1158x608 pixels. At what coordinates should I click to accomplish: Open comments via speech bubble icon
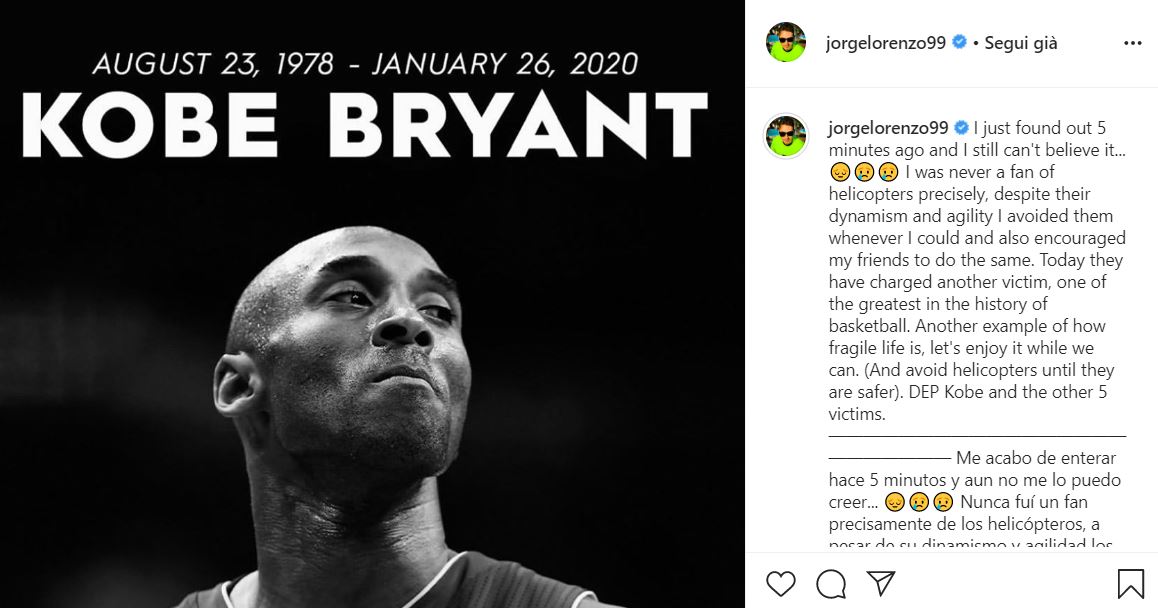click(831, 584)
